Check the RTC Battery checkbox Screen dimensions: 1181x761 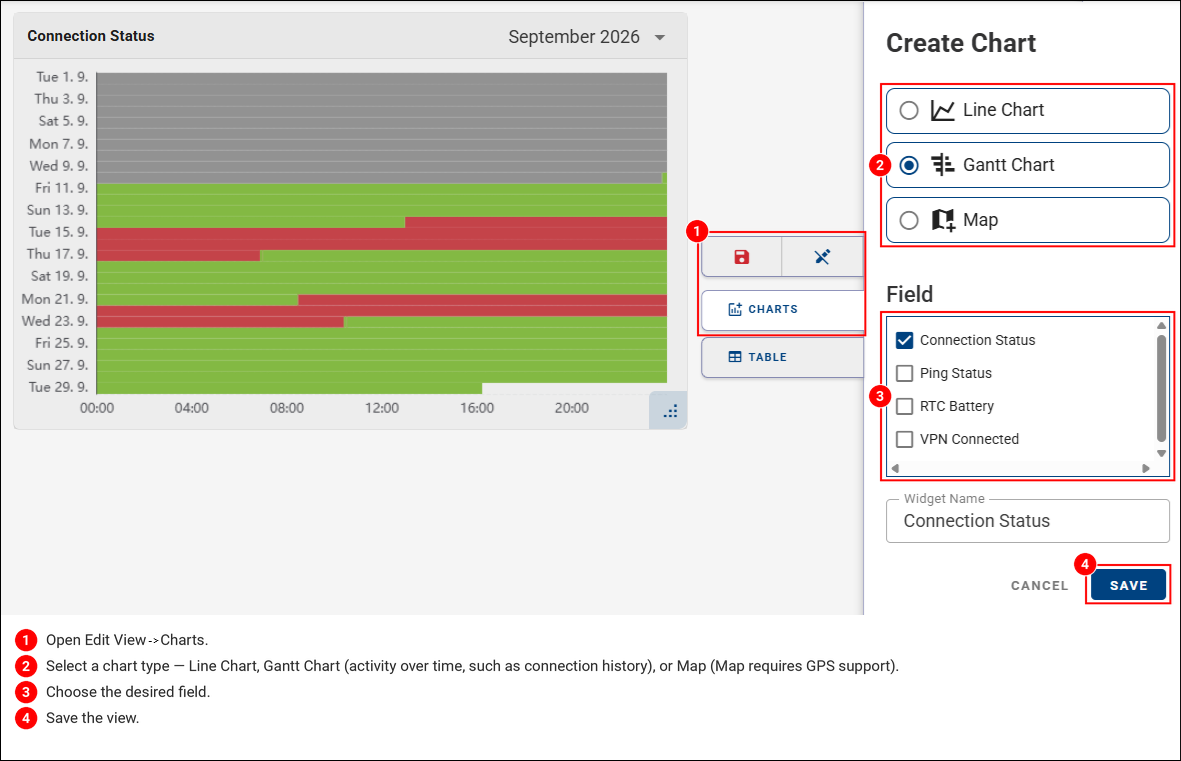click(905, 407)
